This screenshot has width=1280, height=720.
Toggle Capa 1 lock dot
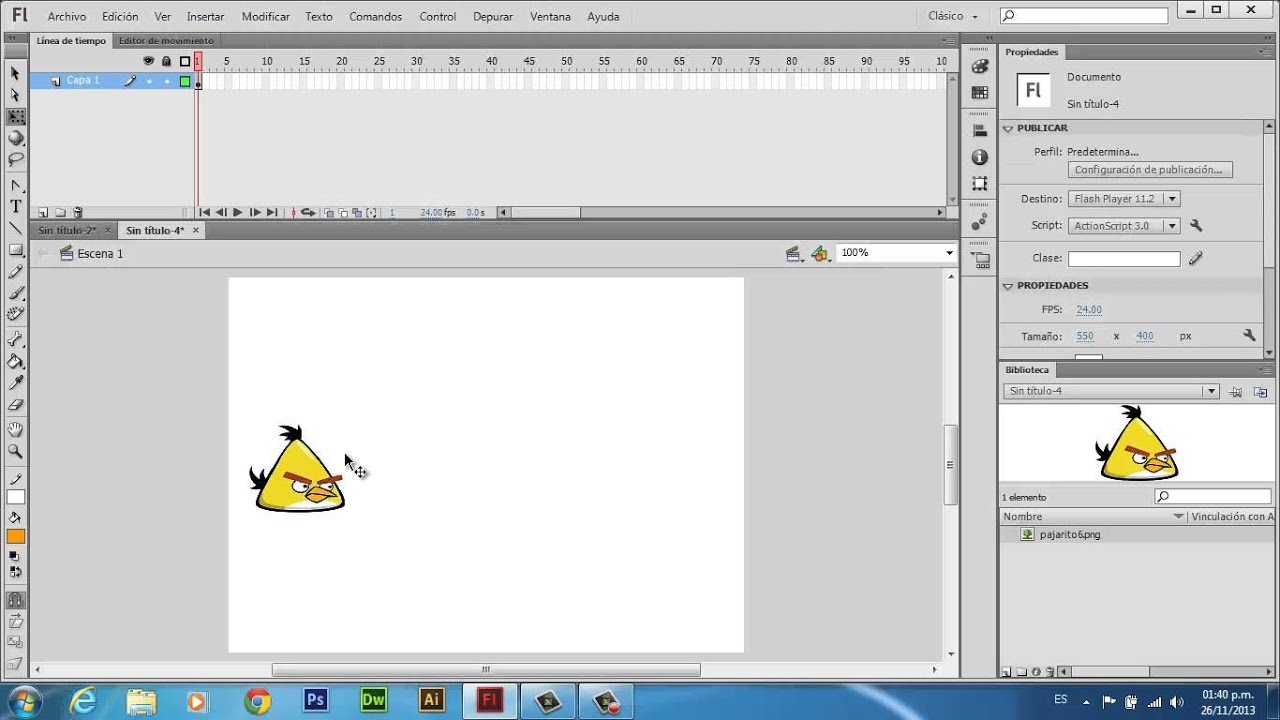point(167,81)
